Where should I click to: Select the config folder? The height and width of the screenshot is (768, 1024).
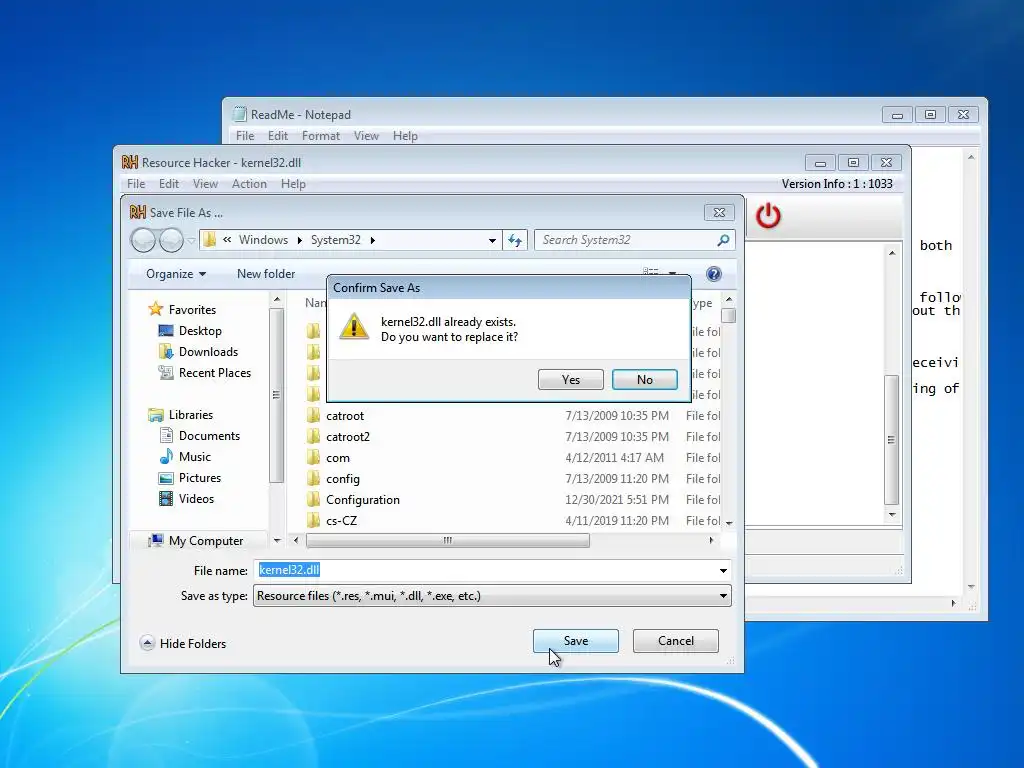tap(343, 479)
